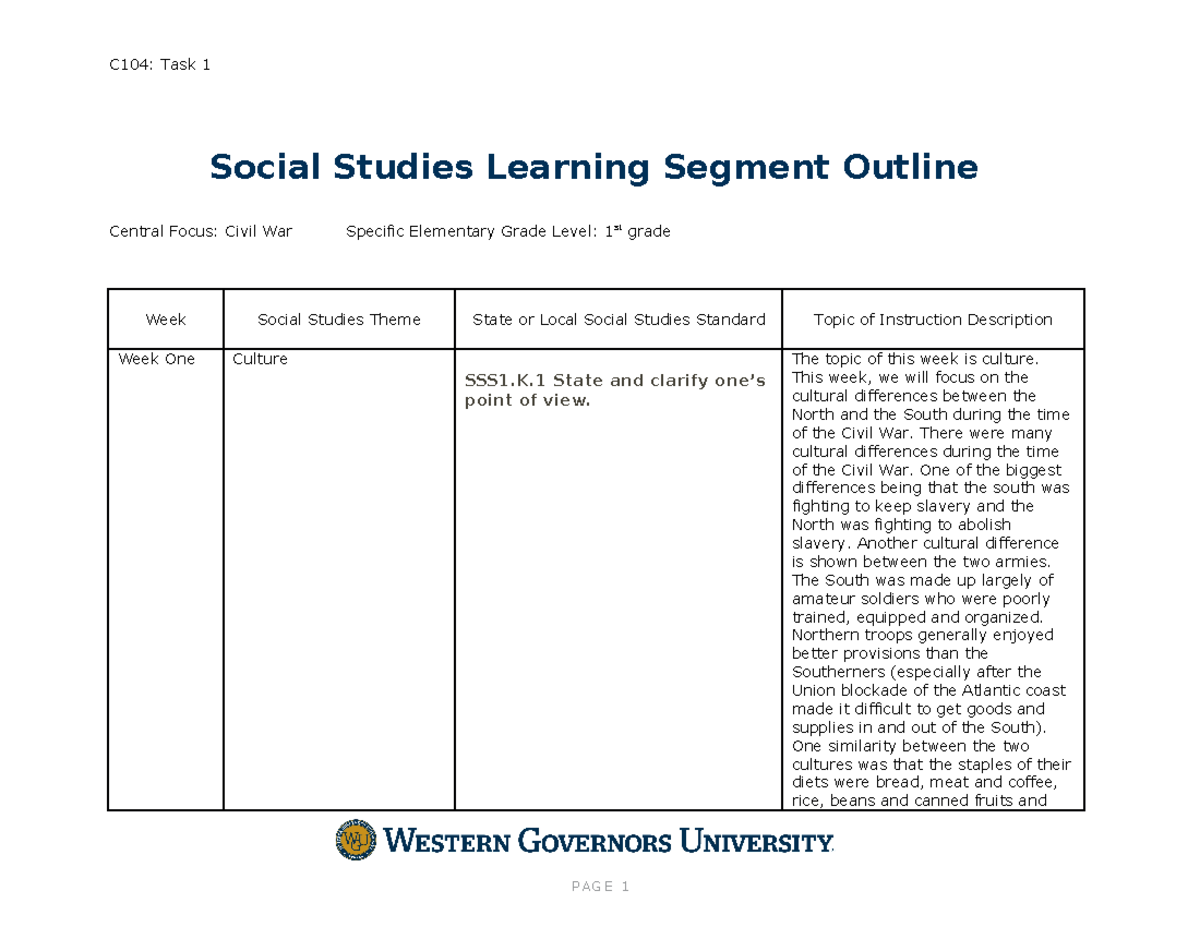Select the 'Culture' cell under Social Studies Theme

click(x=260, y=358)
